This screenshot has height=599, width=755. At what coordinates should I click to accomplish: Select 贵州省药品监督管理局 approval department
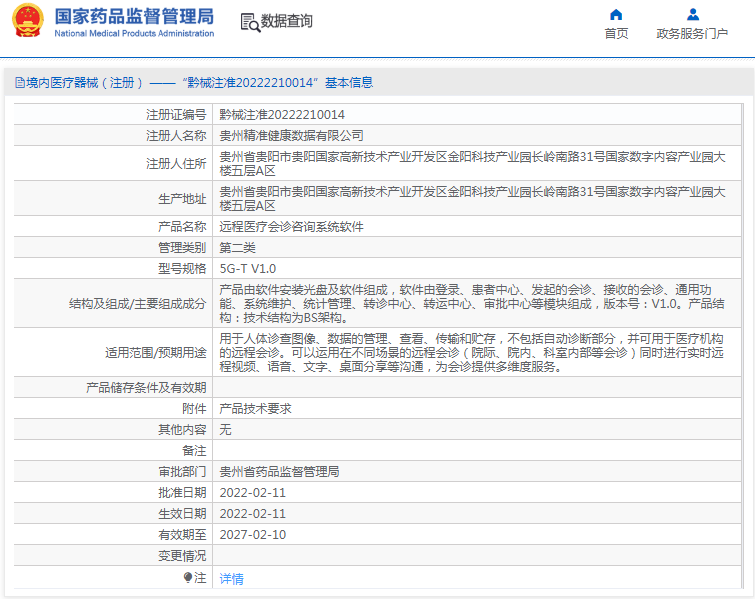279,471
